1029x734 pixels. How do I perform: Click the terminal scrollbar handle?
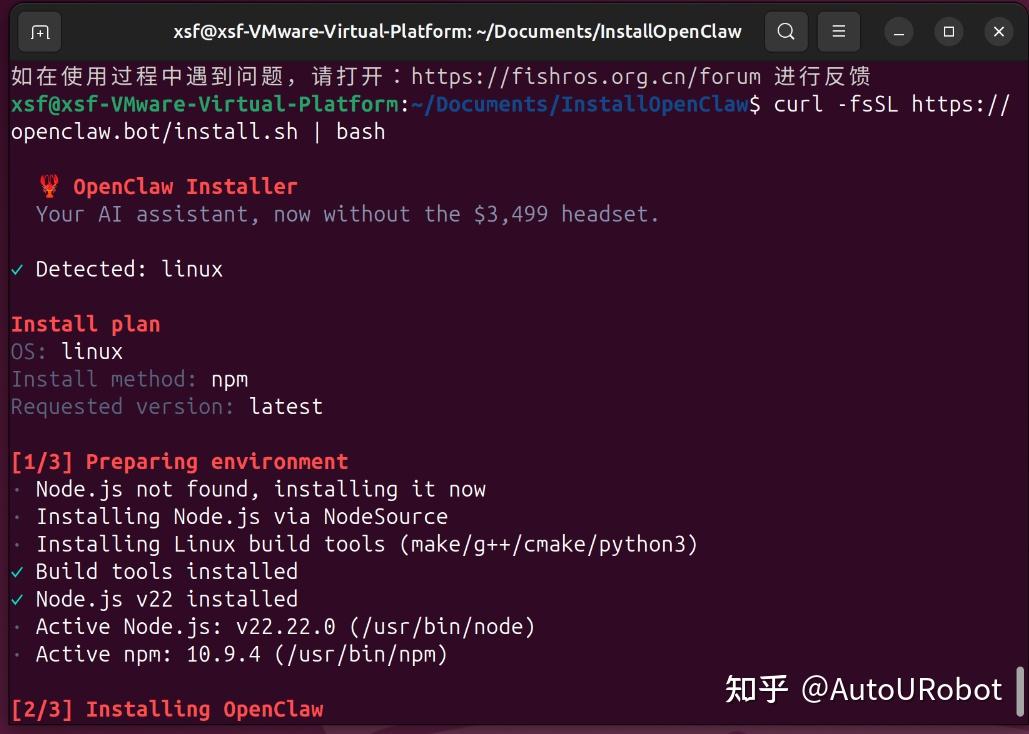click(x=1020, y=691)
